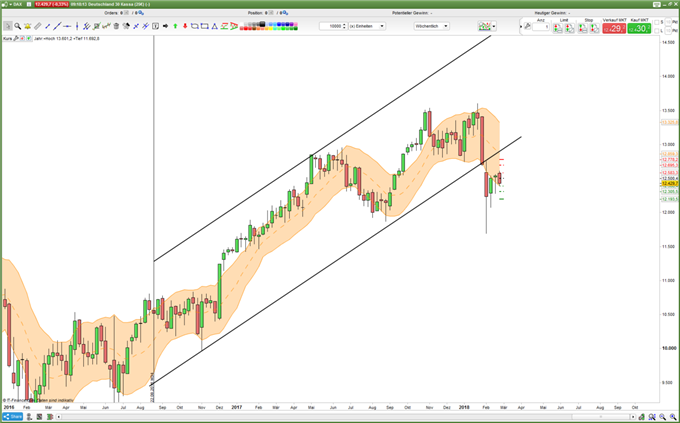Screen dimensions: 680x423
Task: Collapse the order panel arrow expander
Action: coord(521,26)
